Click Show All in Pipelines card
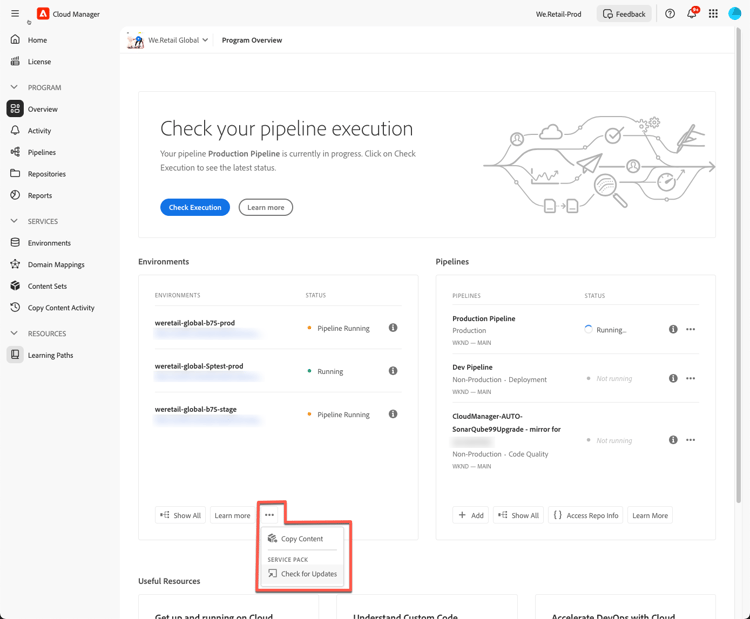750x619 pixels. (x=518, y=515)
